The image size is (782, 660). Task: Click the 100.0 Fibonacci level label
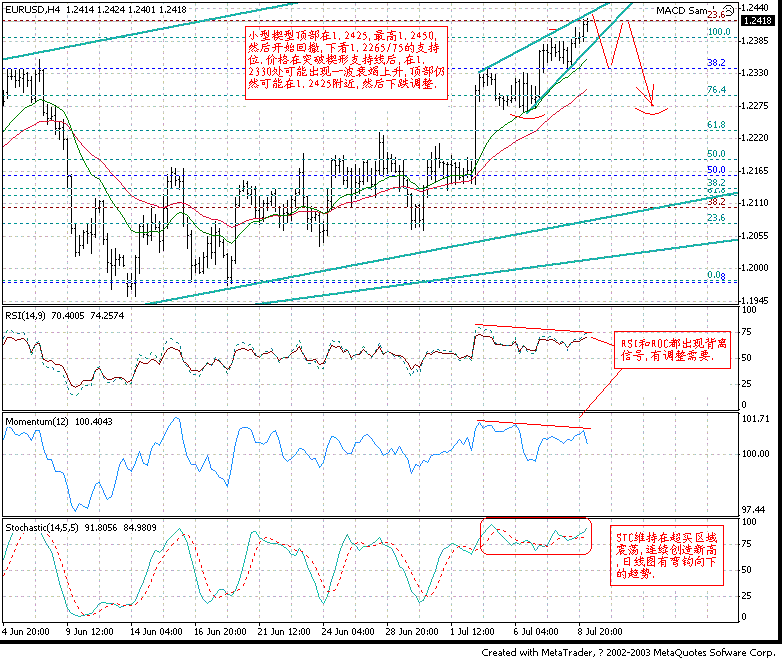click(719, 32)
